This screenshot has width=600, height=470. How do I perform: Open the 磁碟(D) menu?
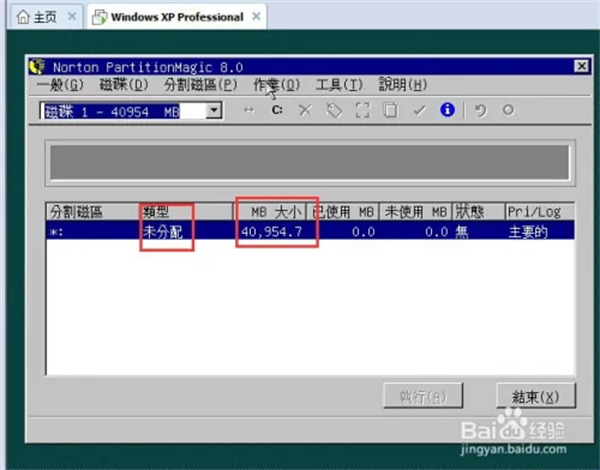124,85
